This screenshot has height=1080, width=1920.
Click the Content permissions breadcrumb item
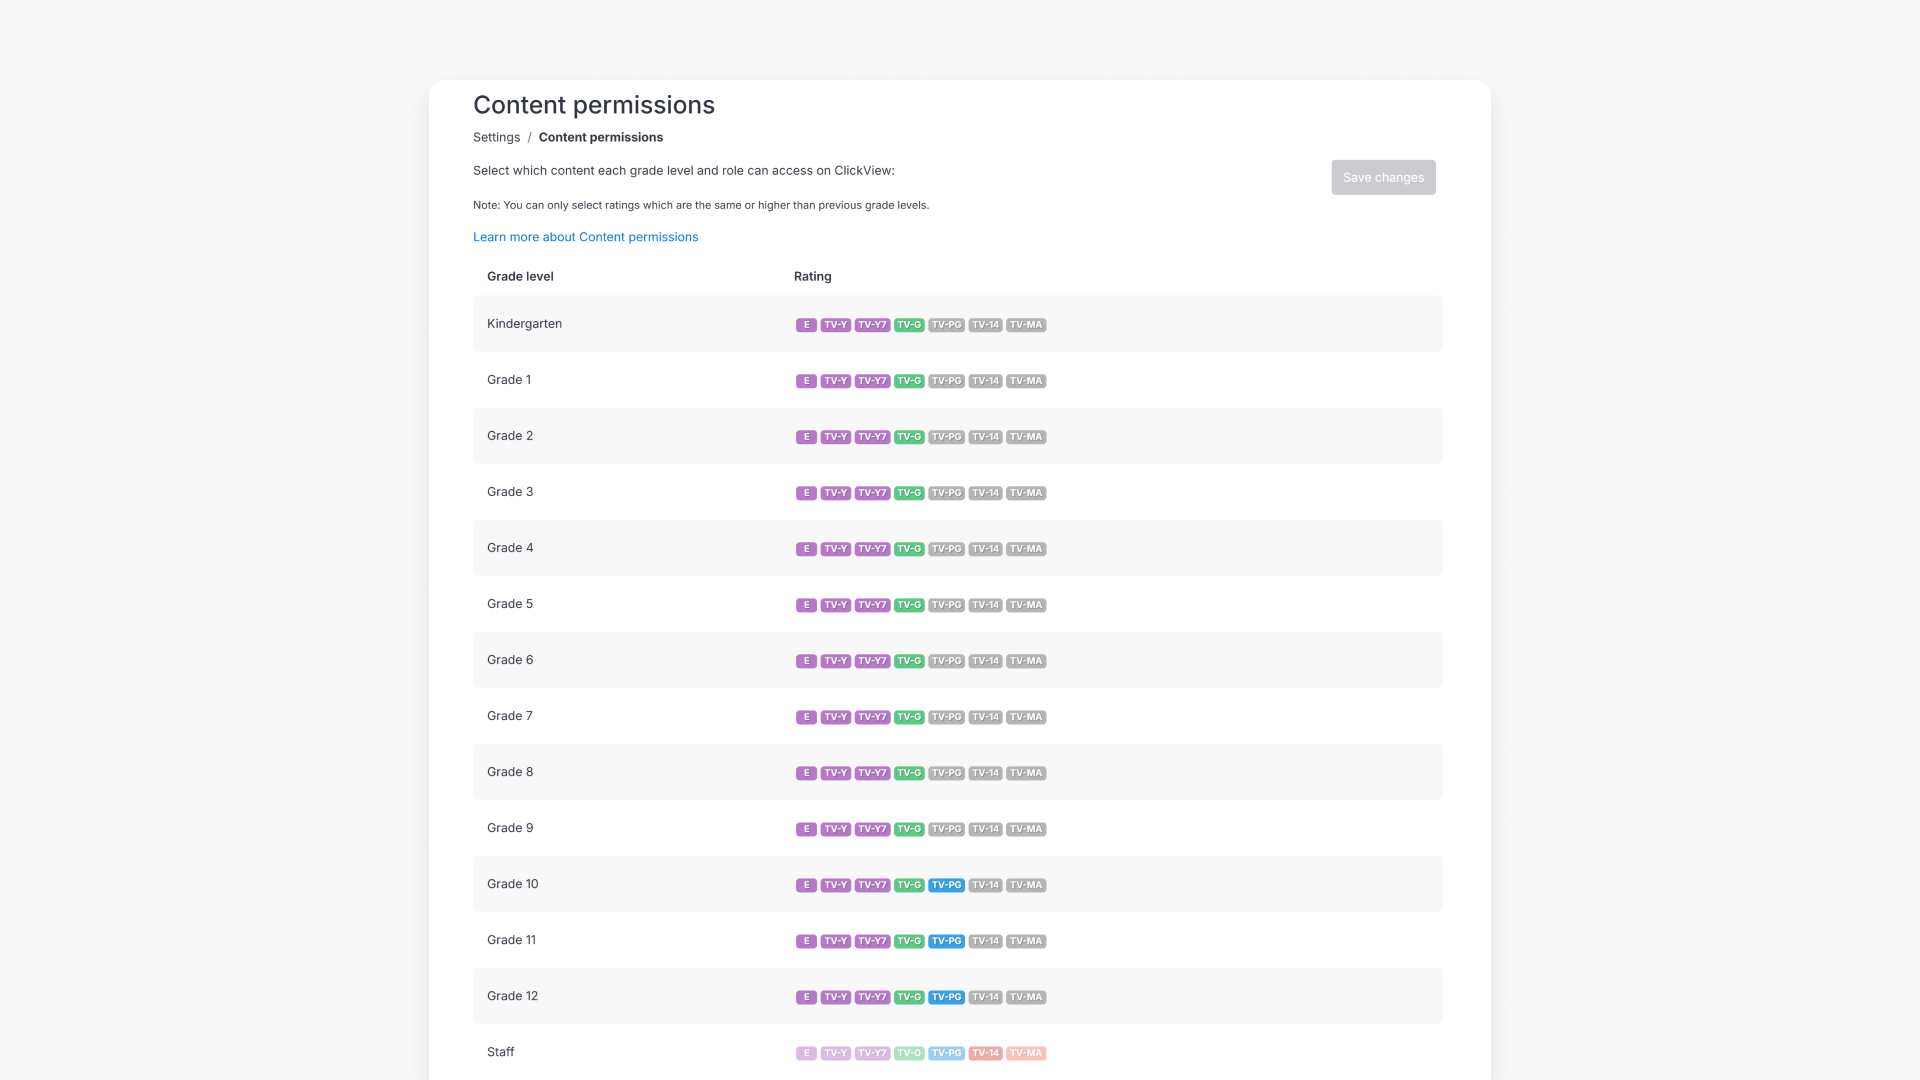pos(600,137)
